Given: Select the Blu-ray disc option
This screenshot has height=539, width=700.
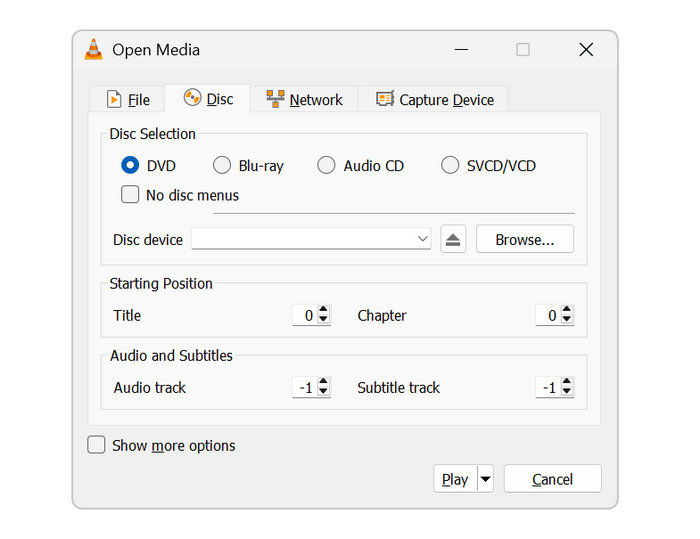Looking at the screenshot, I should [222, 165].
